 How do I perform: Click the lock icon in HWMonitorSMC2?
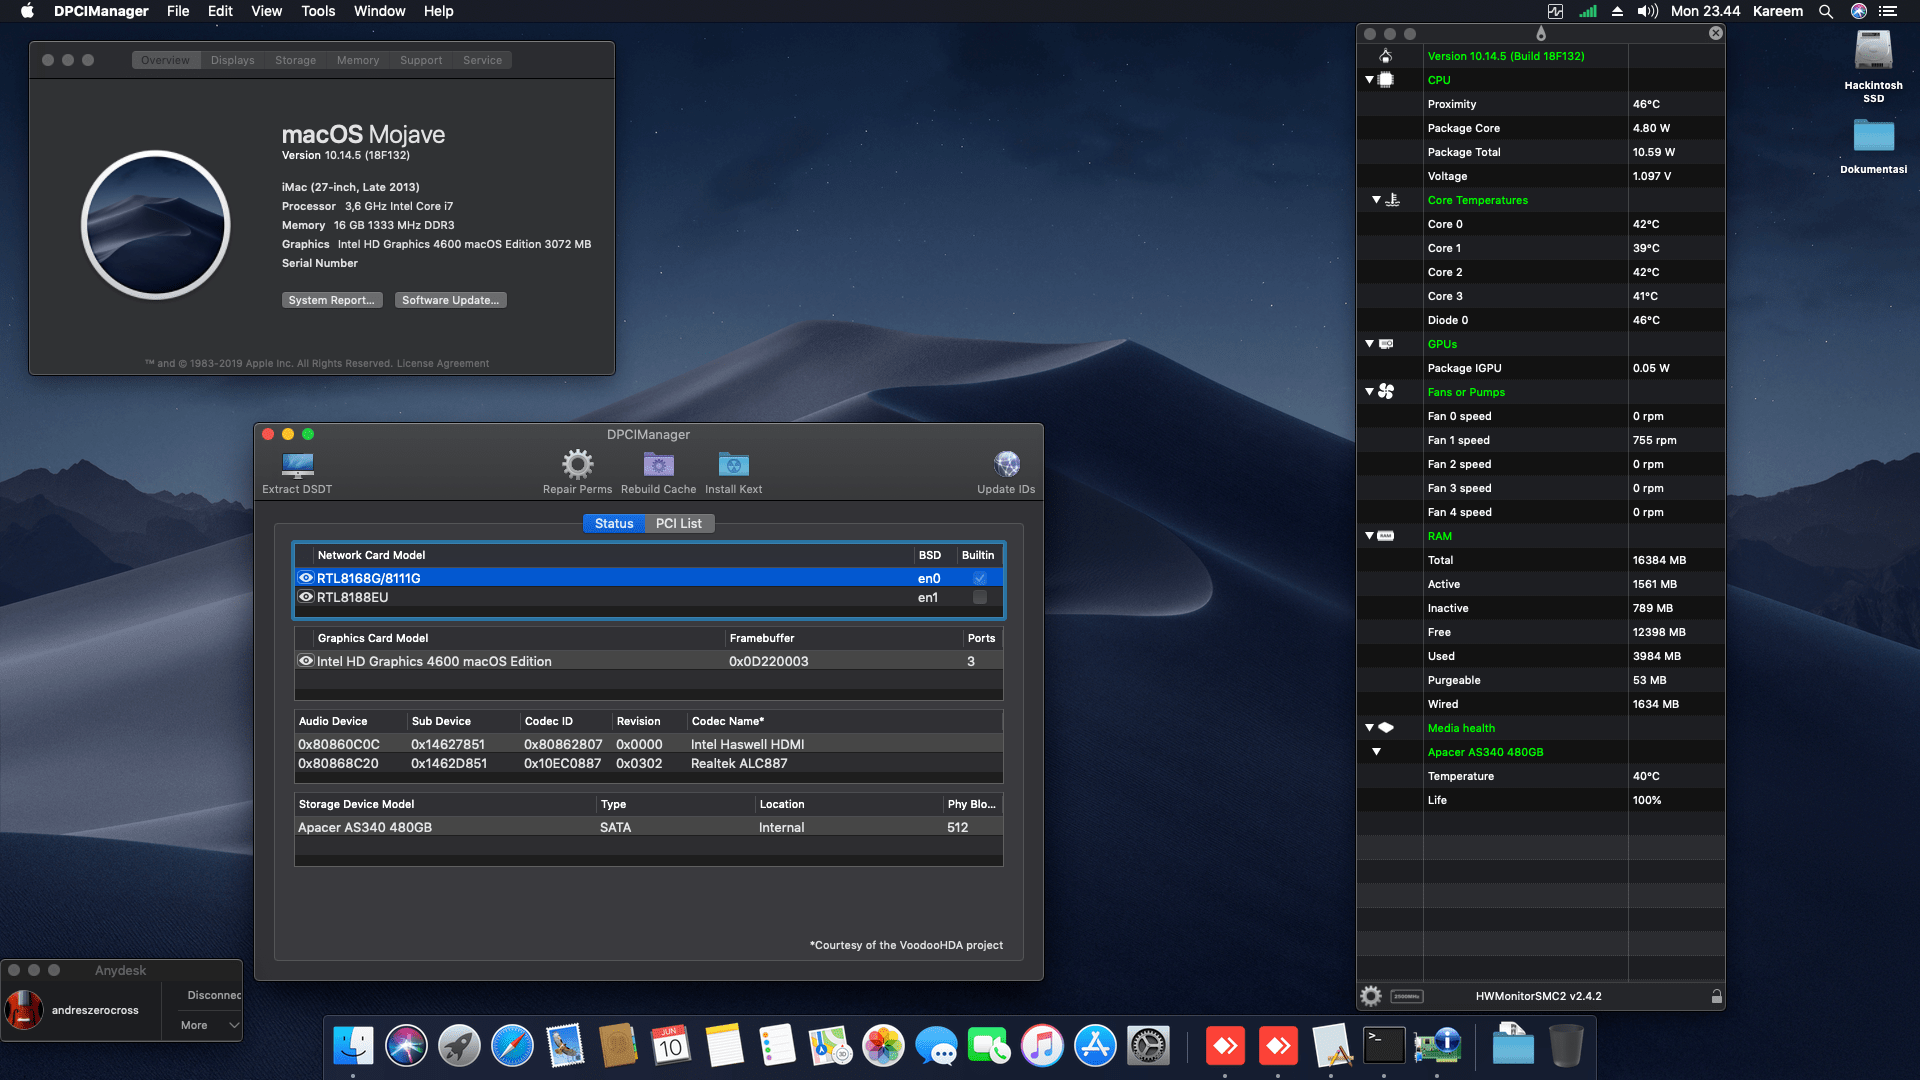(1716, 996)
